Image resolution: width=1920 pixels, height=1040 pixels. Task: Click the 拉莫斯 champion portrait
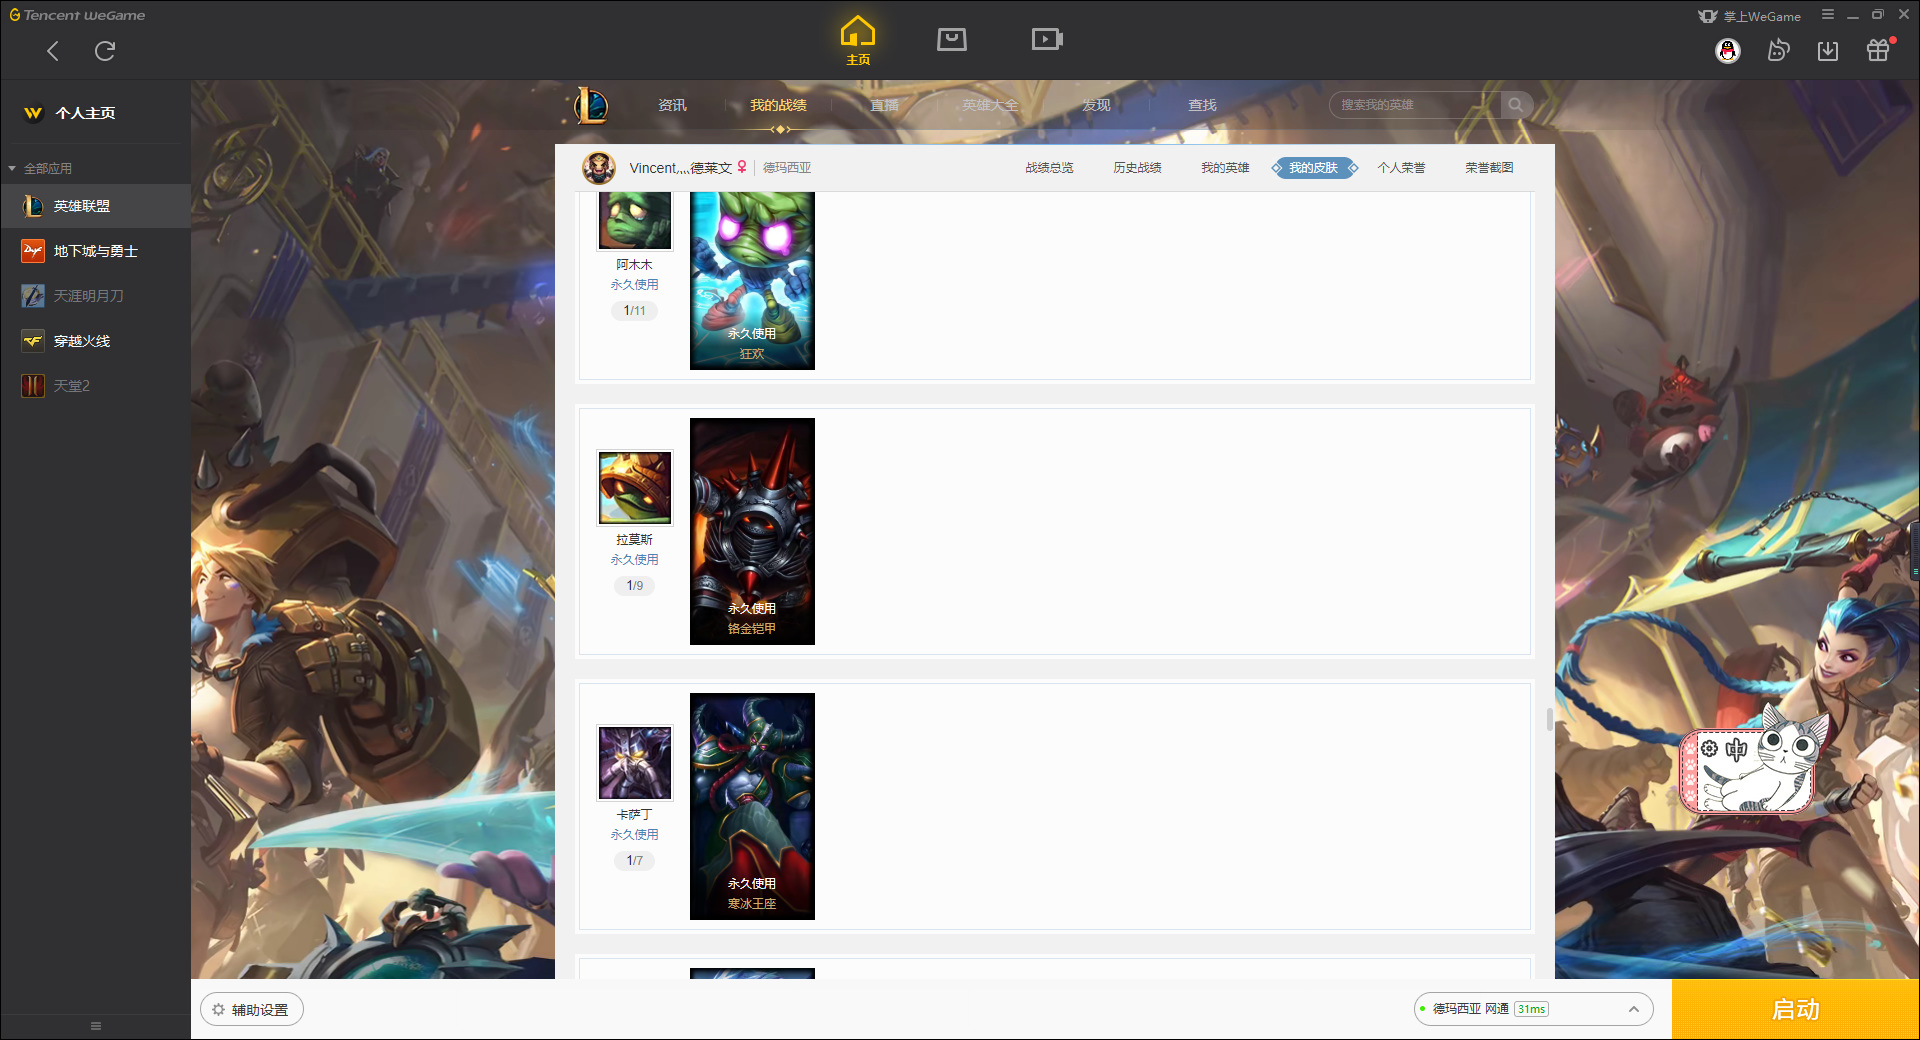point(635,488)
